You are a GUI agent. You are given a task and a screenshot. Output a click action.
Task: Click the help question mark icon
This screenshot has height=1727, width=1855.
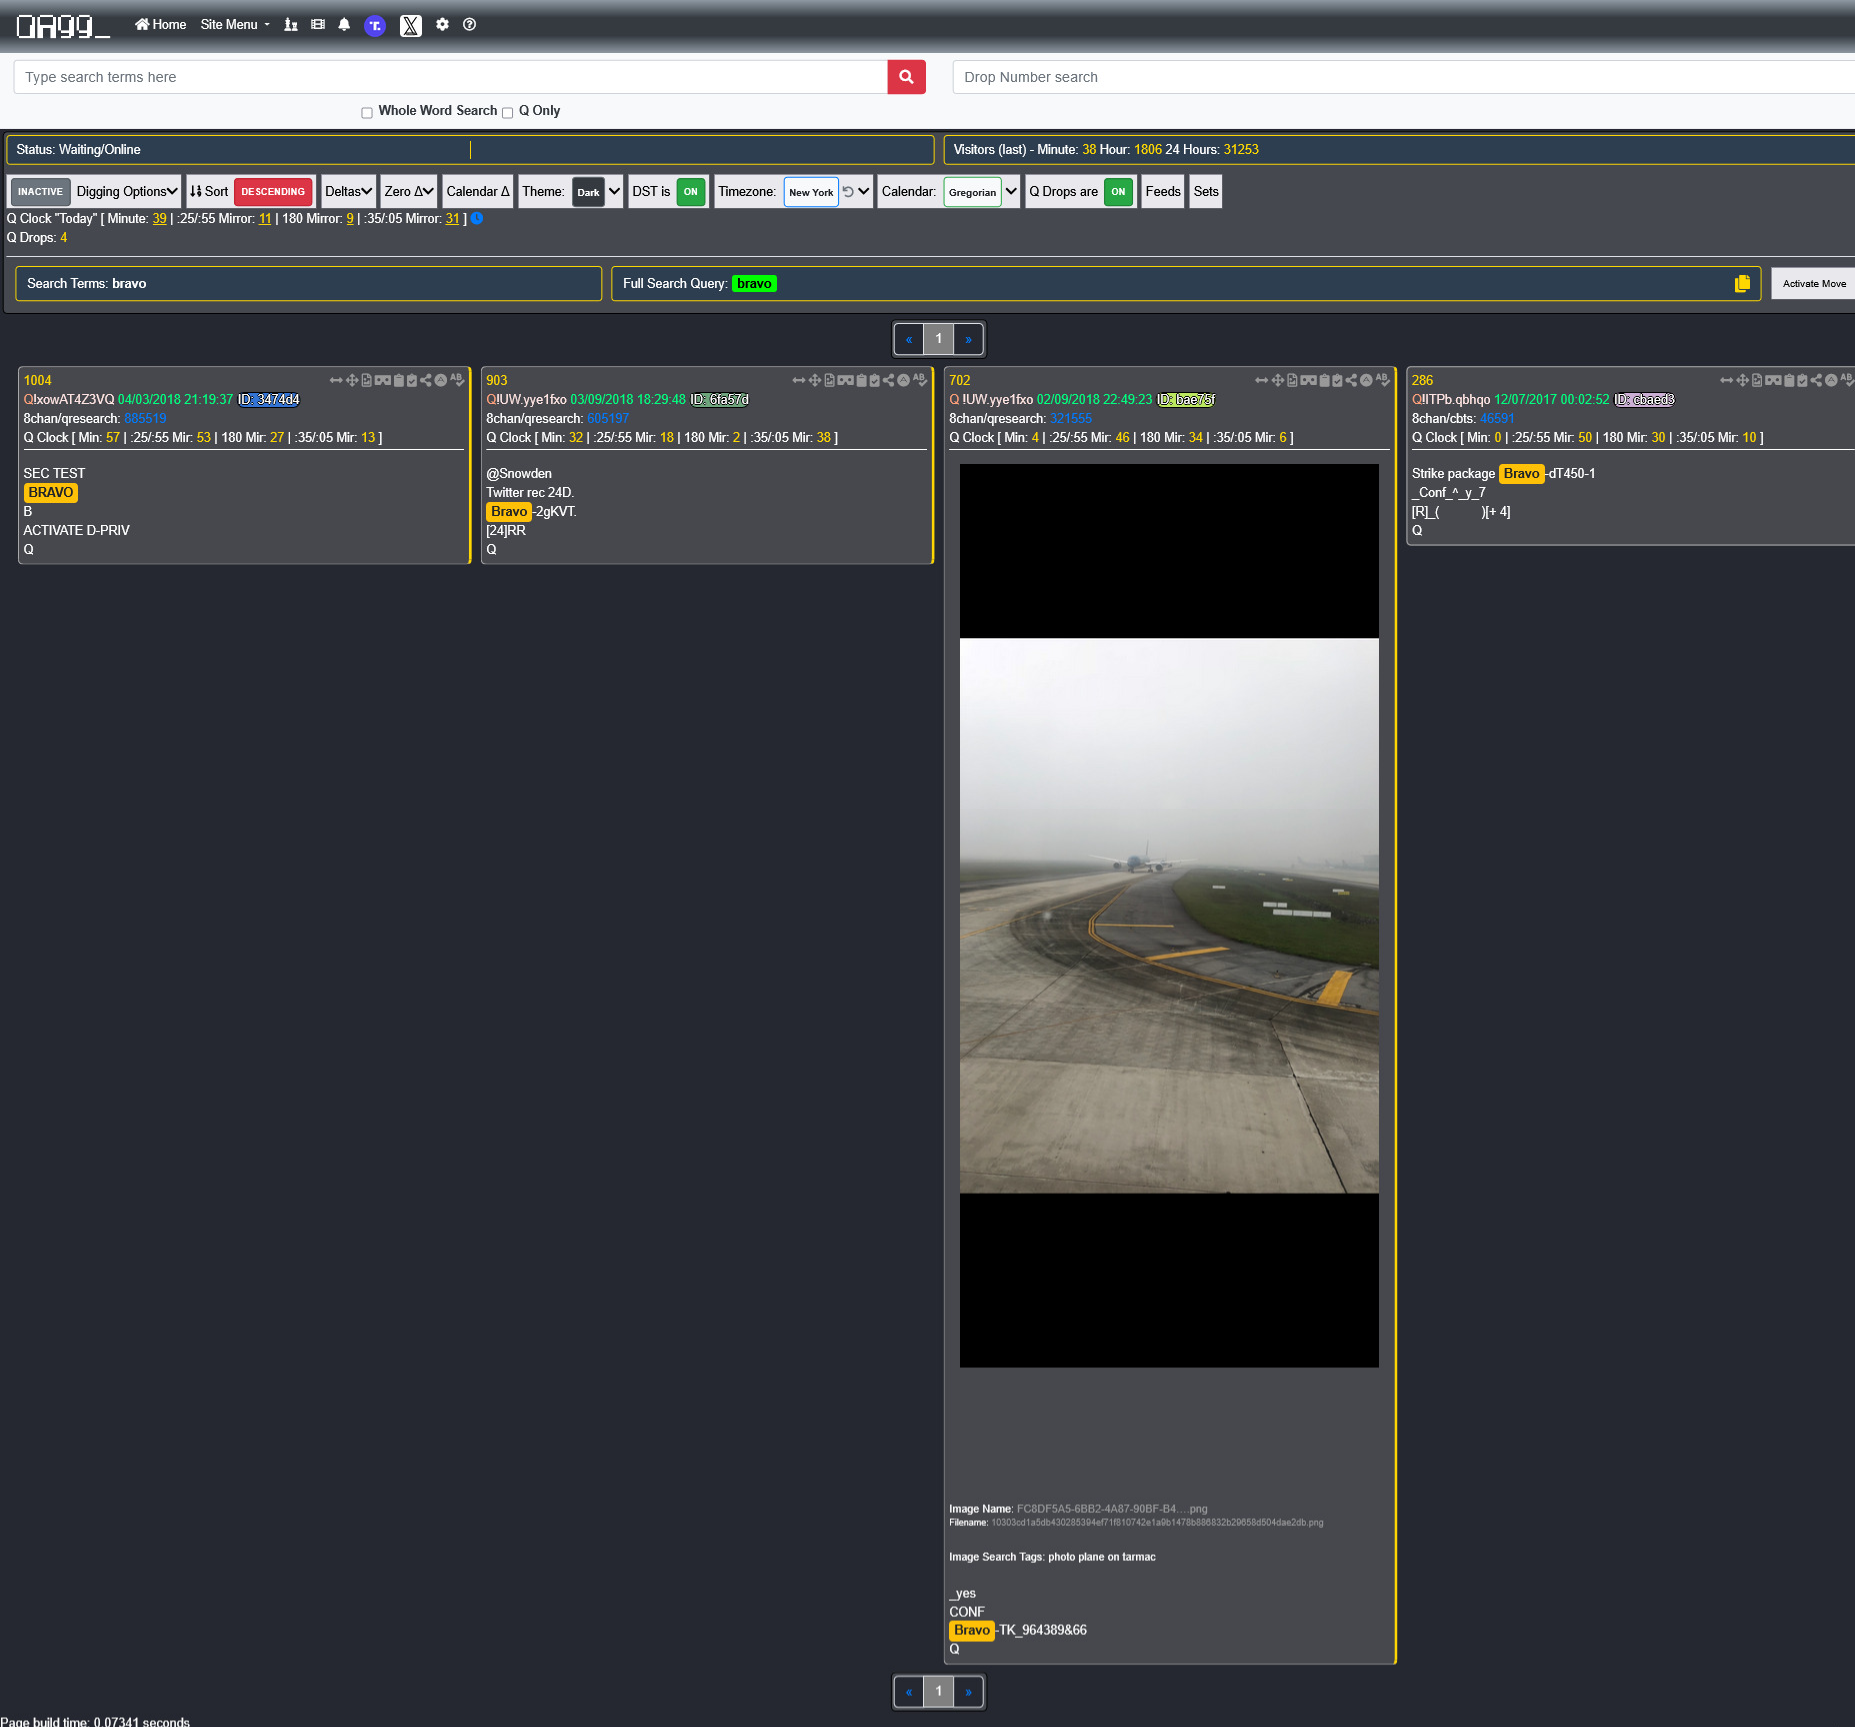469,25
